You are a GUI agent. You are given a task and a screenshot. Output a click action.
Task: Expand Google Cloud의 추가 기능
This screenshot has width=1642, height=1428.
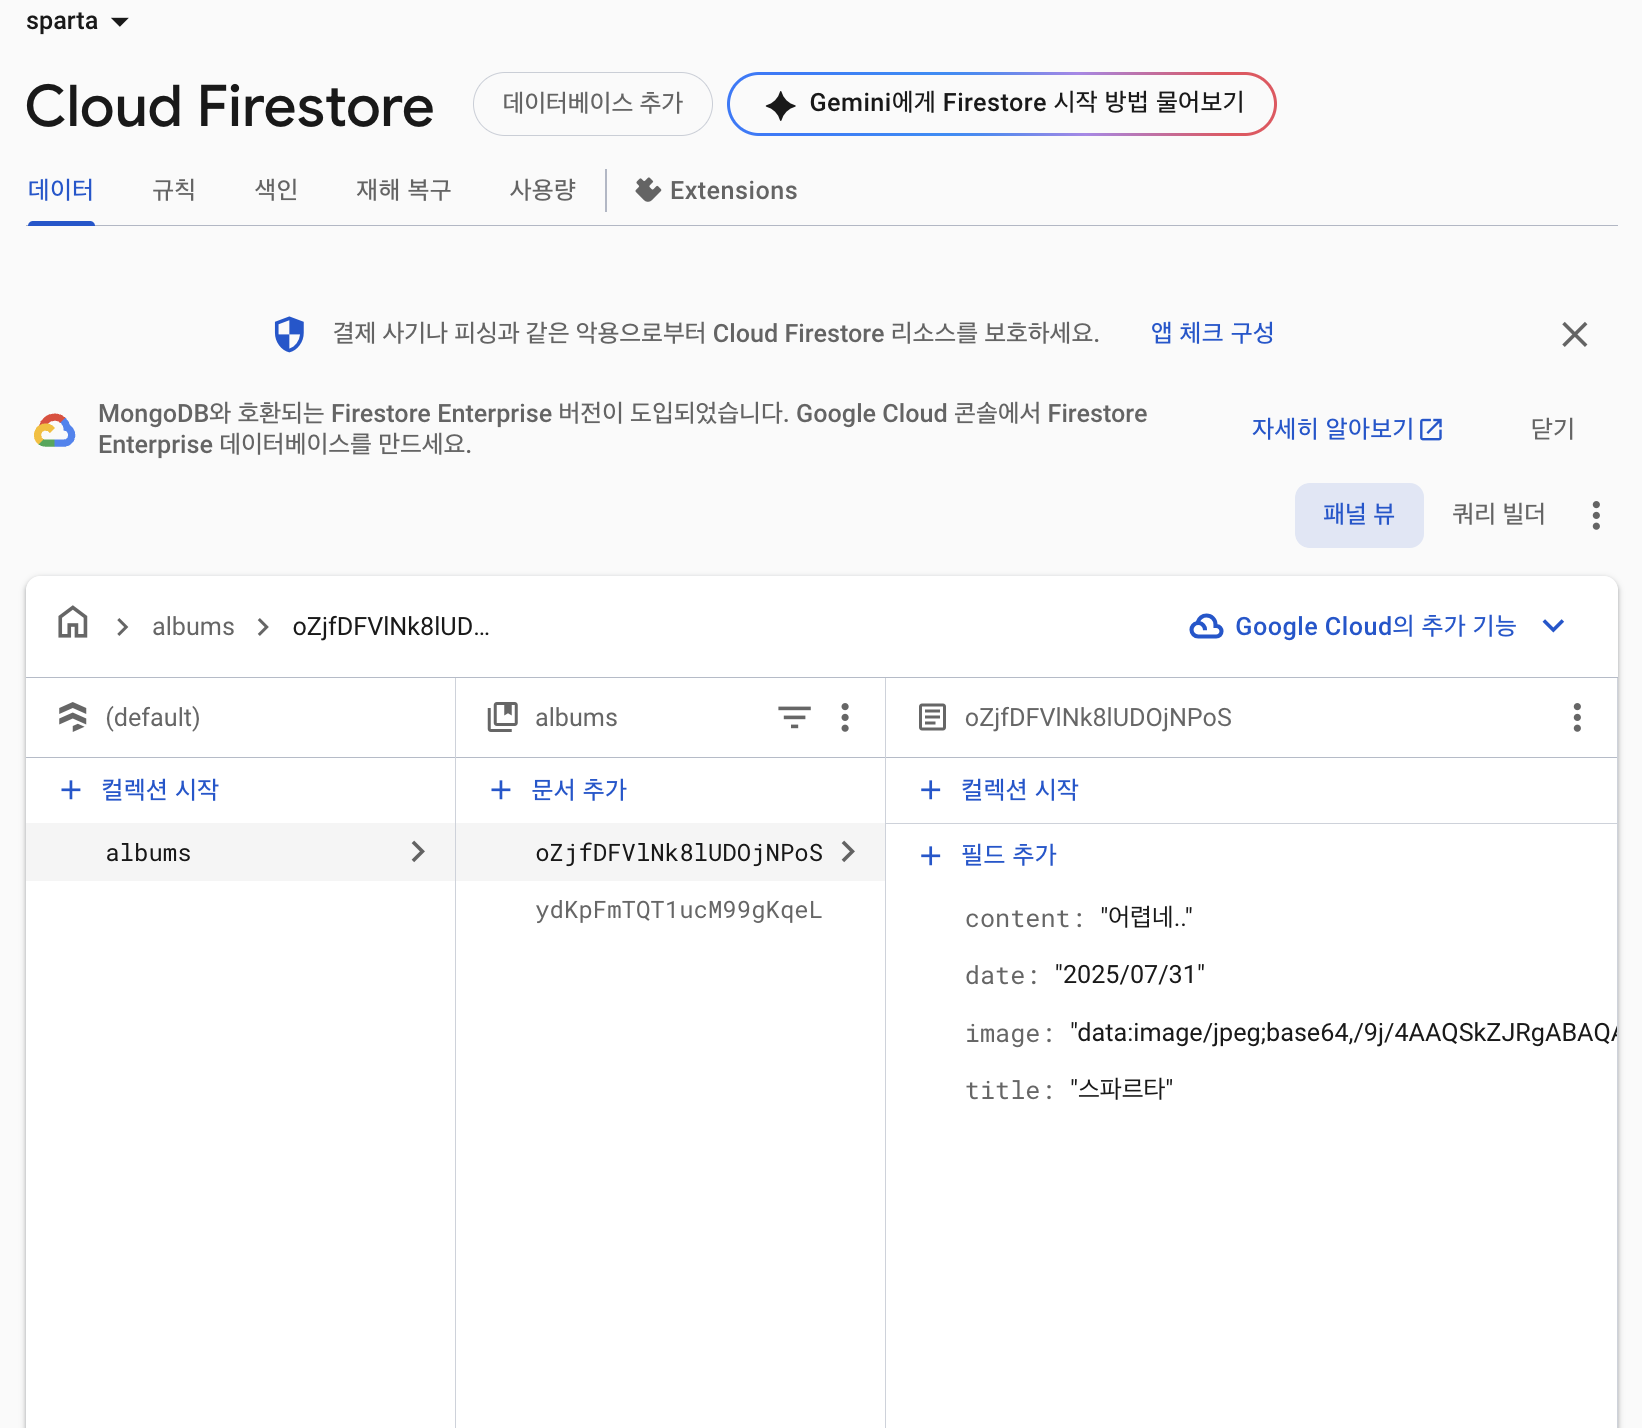click(1375, 626)
